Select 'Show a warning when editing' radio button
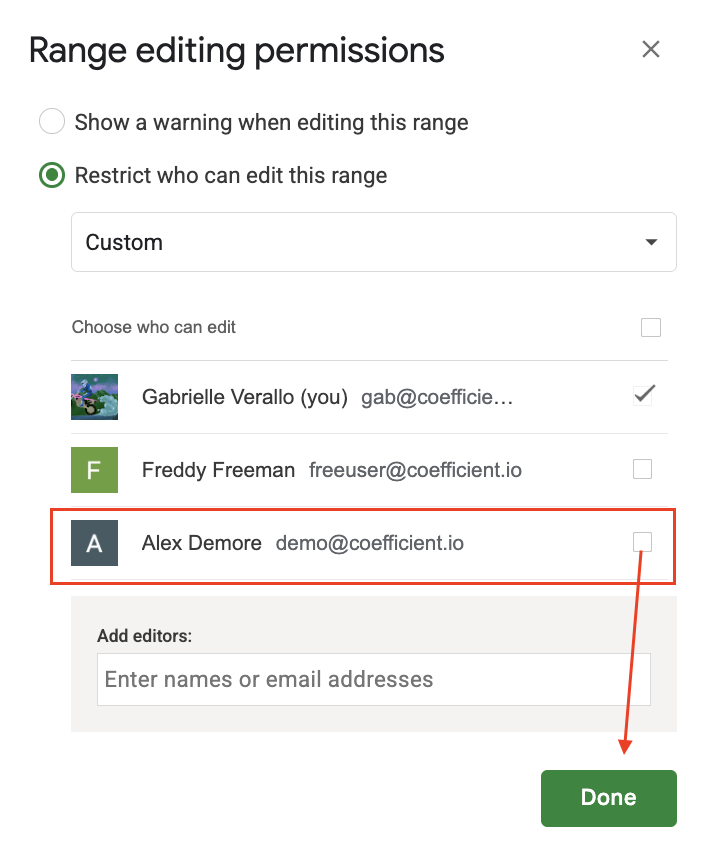Screen dimensions: 710x860 pyautogui.click(x=51, y=123)
